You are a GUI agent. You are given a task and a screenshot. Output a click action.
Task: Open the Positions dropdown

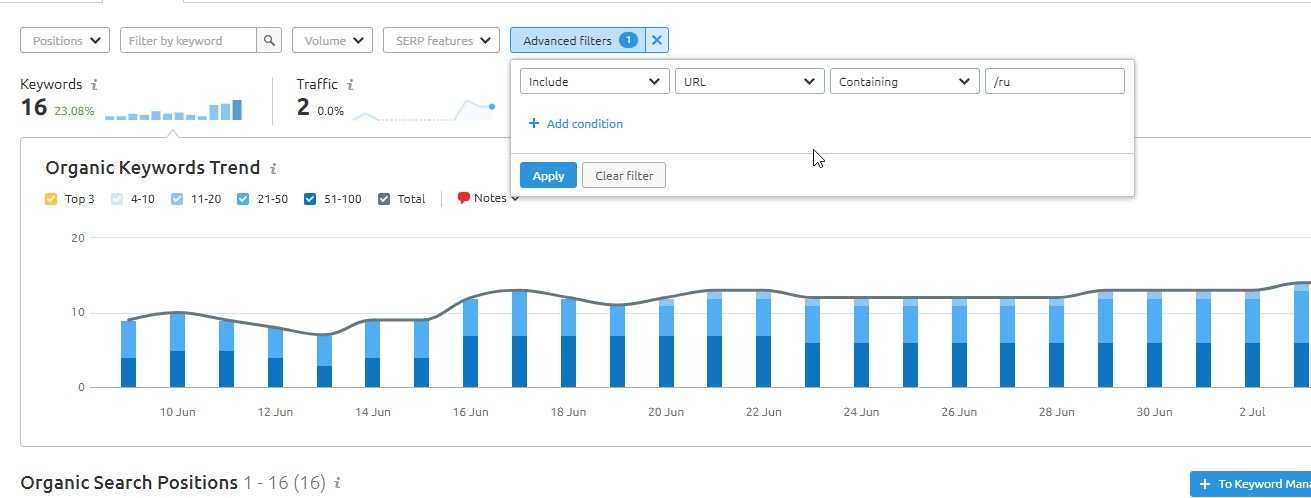pyautogui.click(x=65, y=41)
